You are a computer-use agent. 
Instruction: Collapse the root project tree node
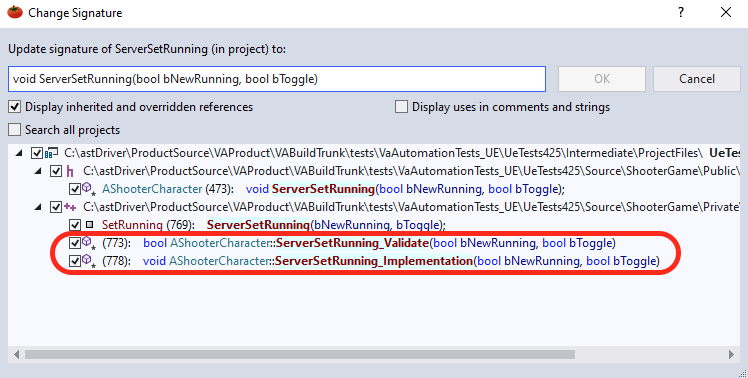coord(19,153)
